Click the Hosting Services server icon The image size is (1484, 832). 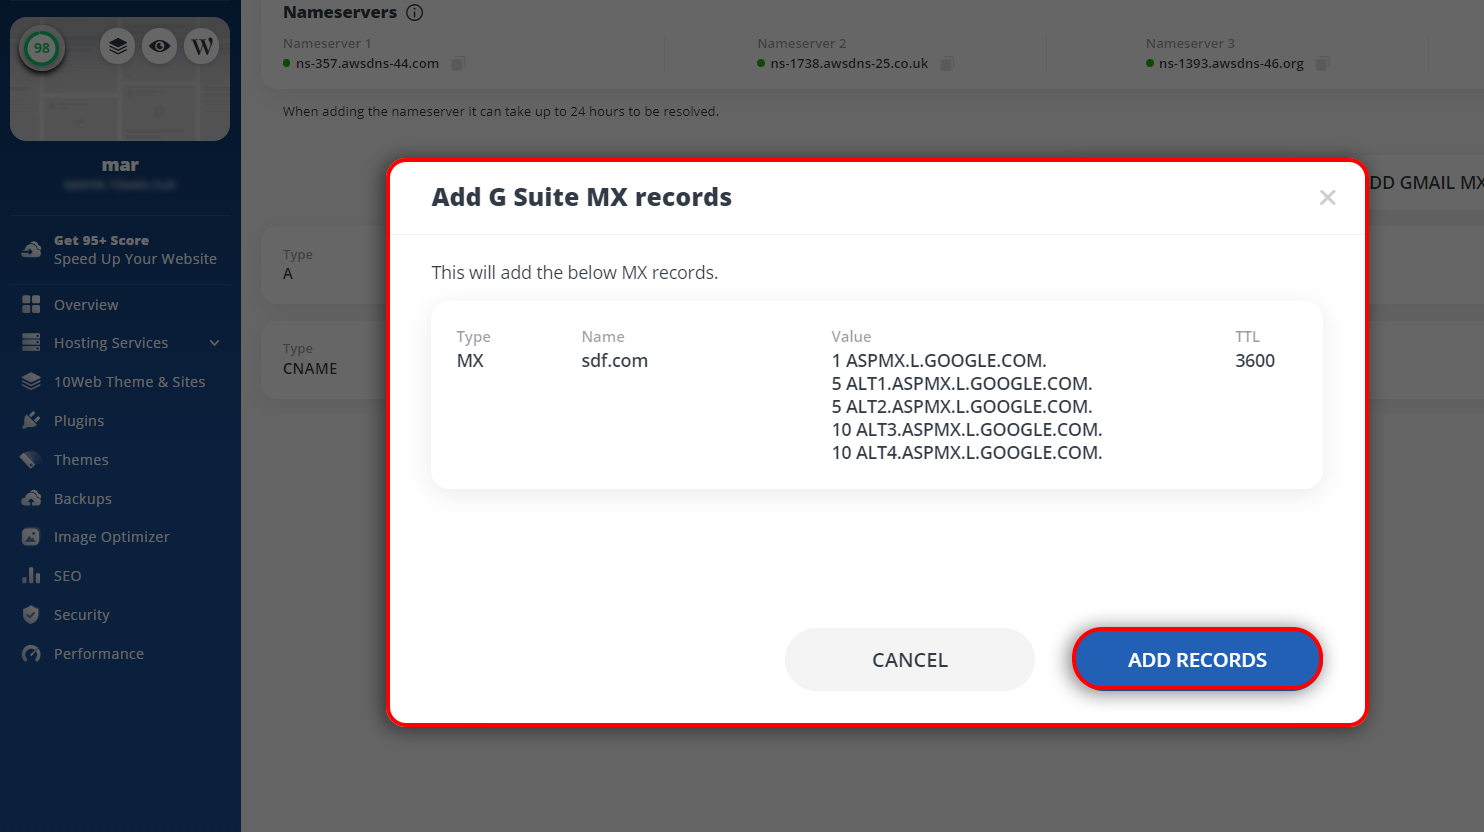31,343
